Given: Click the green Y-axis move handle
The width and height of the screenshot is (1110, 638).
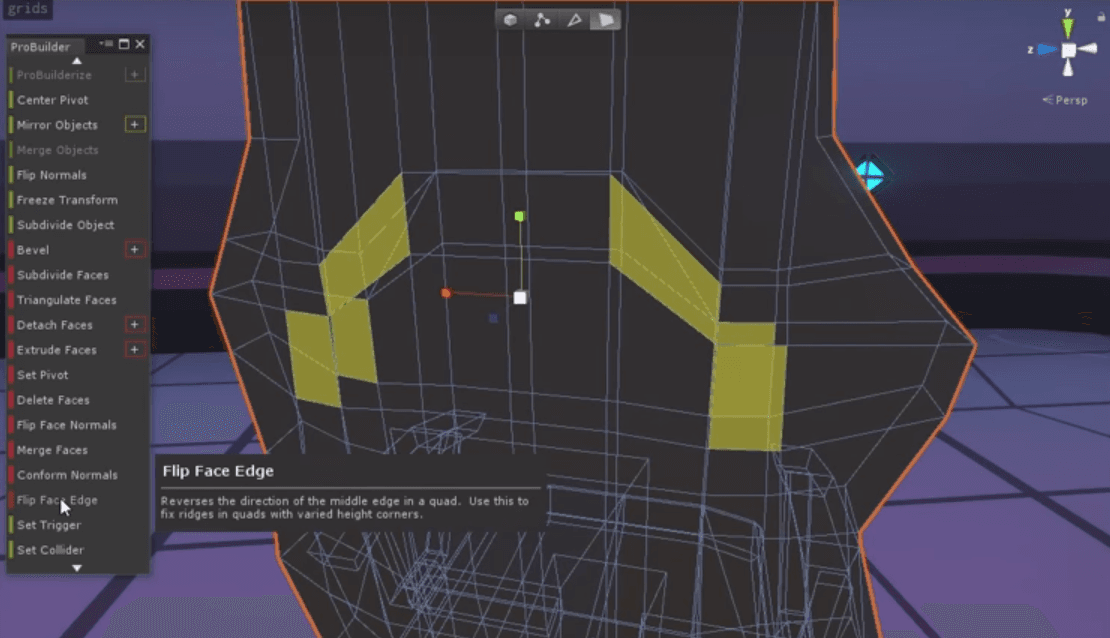Looking at the screenshot, I should 520,216.
